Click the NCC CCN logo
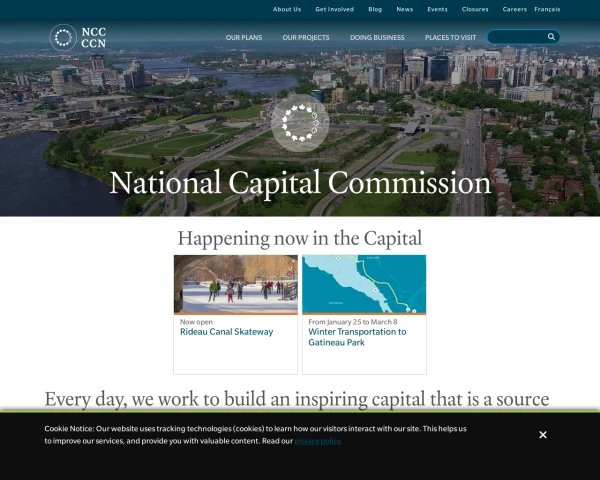Screen dimensions: 600x480 pyautogui.click(x=78, y=37)
